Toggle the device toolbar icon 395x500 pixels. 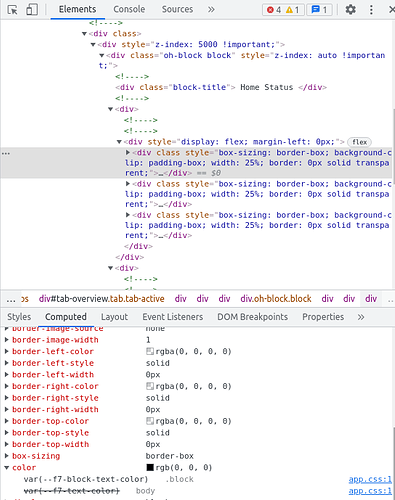[32, 10]
